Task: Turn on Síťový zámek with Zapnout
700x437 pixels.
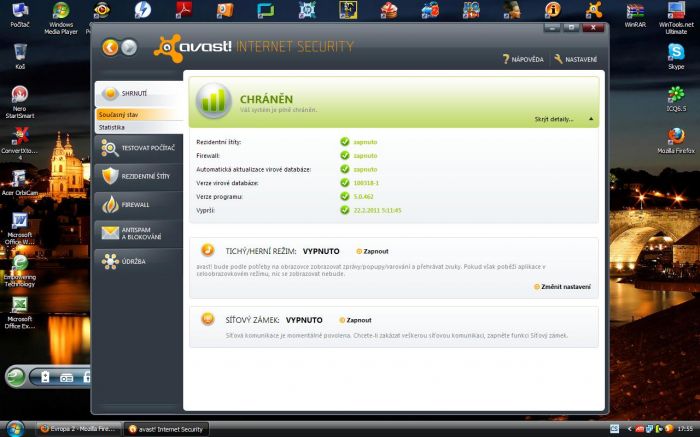Action: click(x=355, y=320)
